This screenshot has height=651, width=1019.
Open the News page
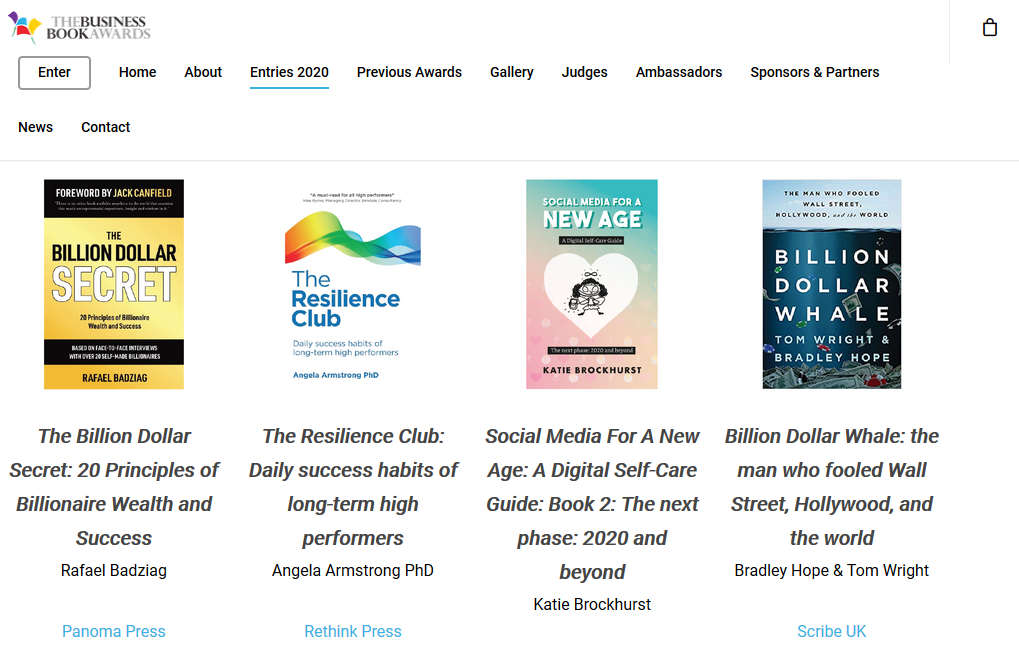point(35,127)
